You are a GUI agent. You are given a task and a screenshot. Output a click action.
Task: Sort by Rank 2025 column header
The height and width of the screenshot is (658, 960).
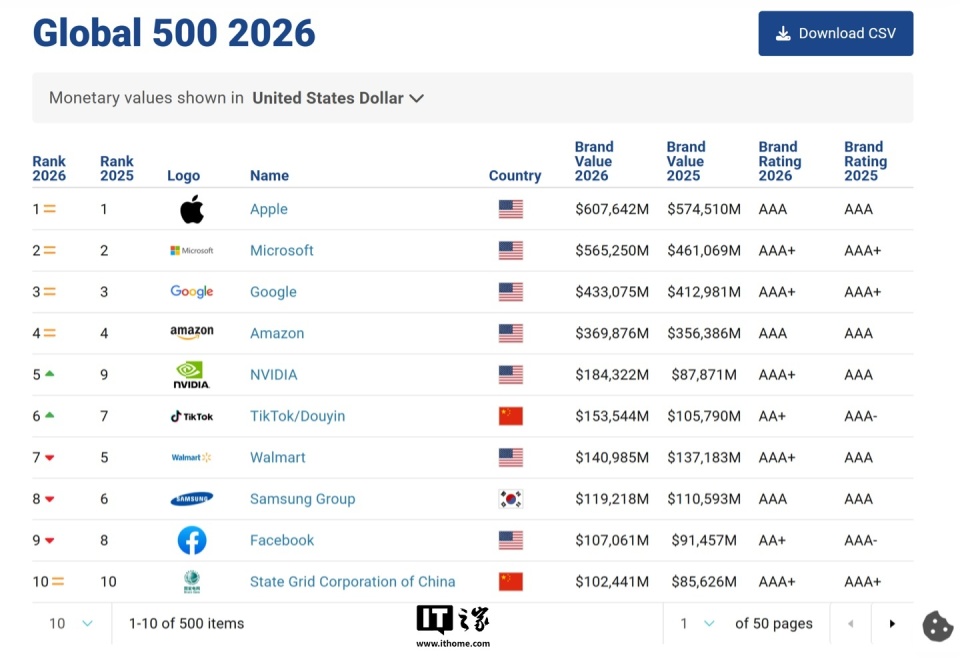coord(117,168)
